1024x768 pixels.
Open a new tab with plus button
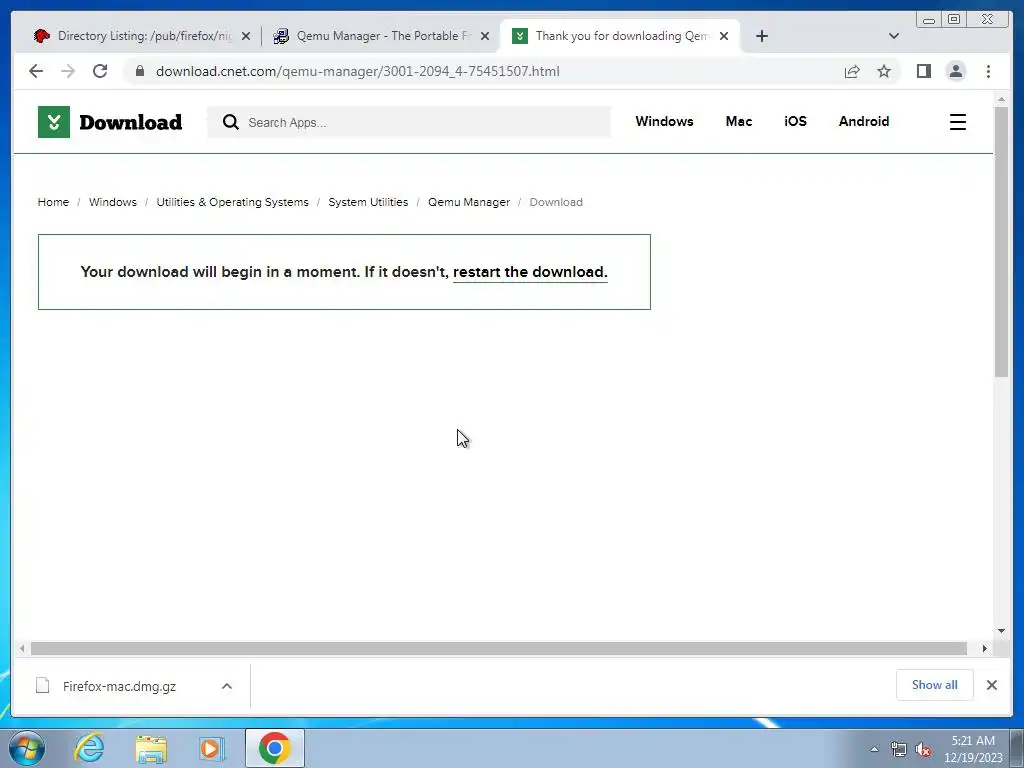click(761, 36)
